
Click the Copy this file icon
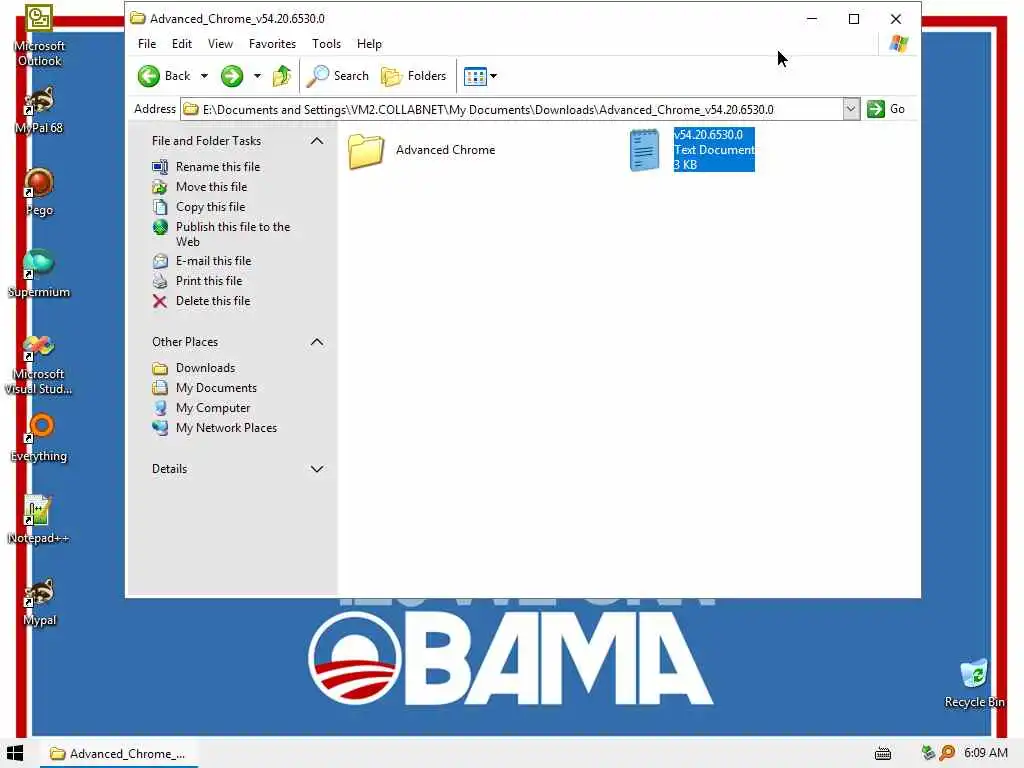160,207
